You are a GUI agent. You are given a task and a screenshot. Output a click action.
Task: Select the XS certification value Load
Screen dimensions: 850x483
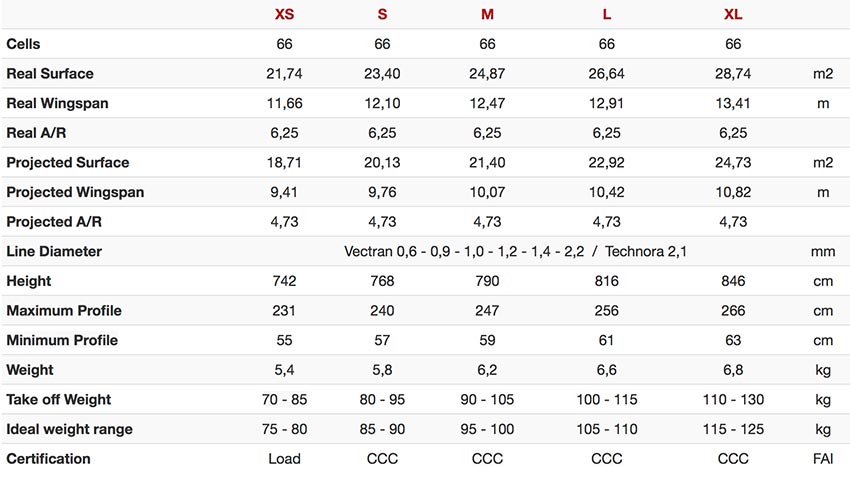(284, 459)
